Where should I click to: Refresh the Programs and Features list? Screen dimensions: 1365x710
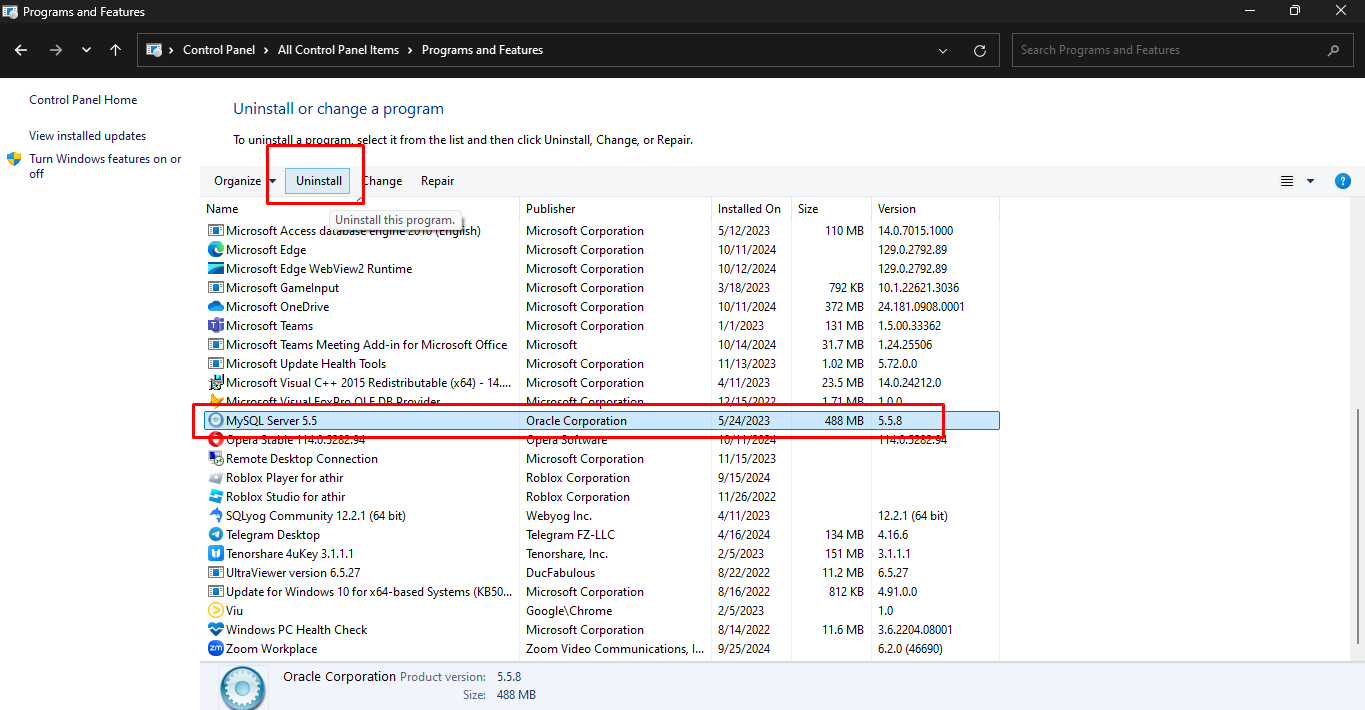point(980,50)
